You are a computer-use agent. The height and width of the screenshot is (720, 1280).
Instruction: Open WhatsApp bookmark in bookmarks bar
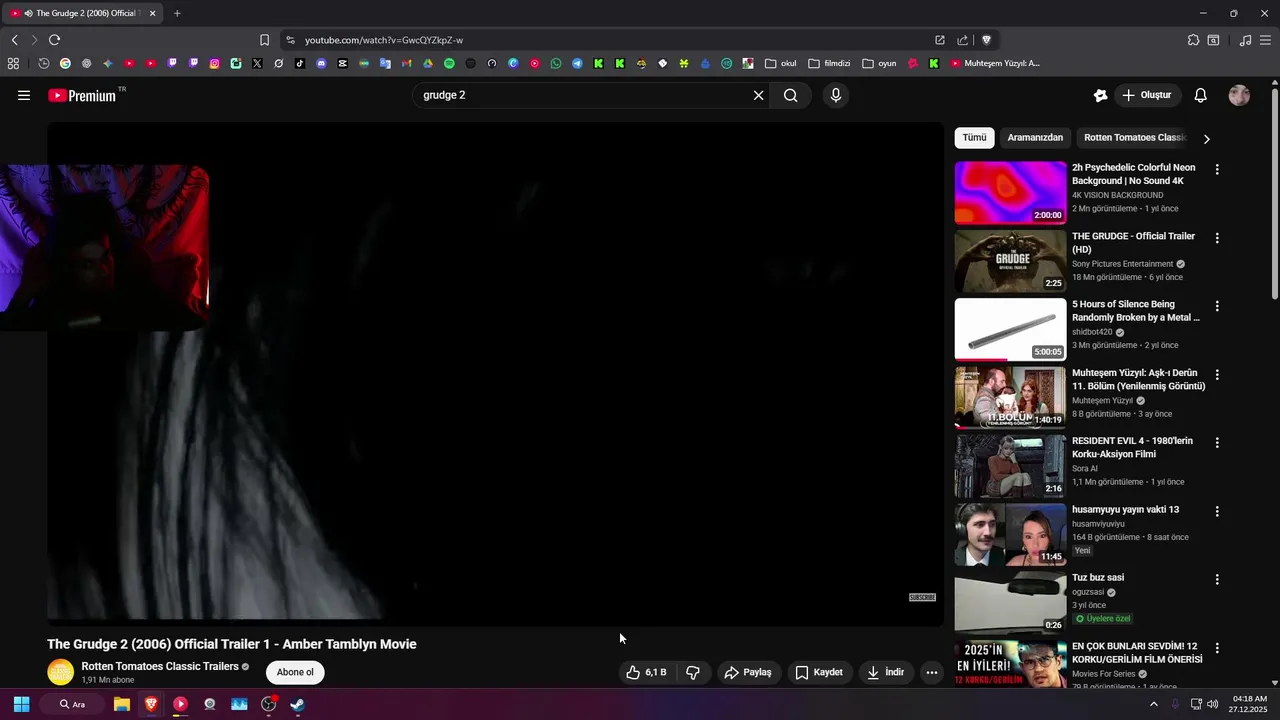pos(556,63)
